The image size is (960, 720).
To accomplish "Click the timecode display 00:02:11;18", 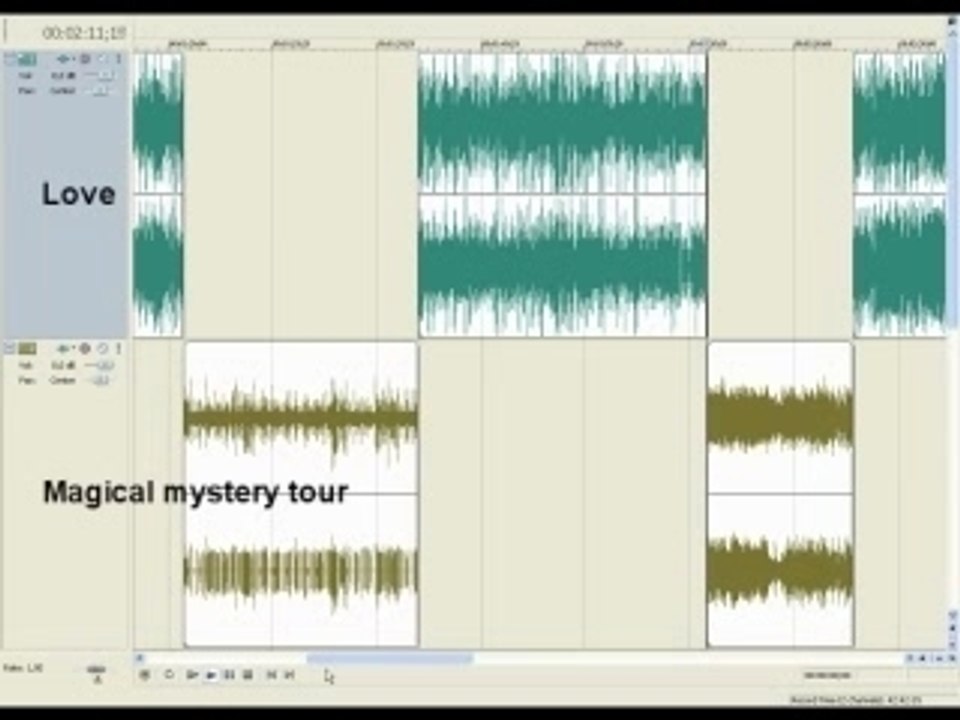I will (x=84, y=32).
